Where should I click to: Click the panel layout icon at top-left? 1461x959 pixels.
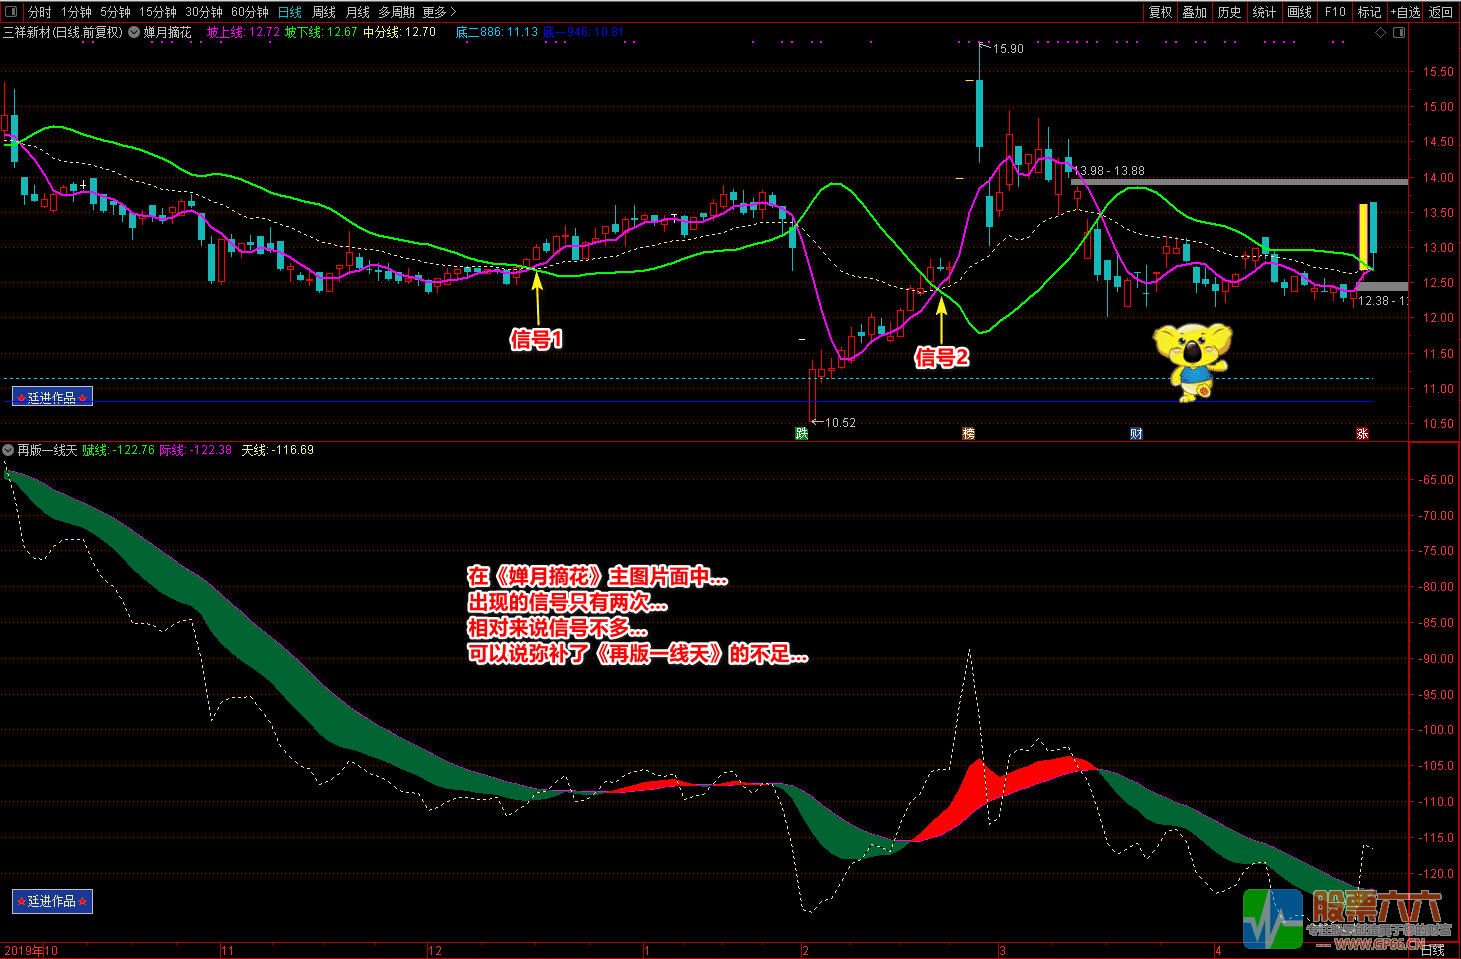[x=12, y=12]
